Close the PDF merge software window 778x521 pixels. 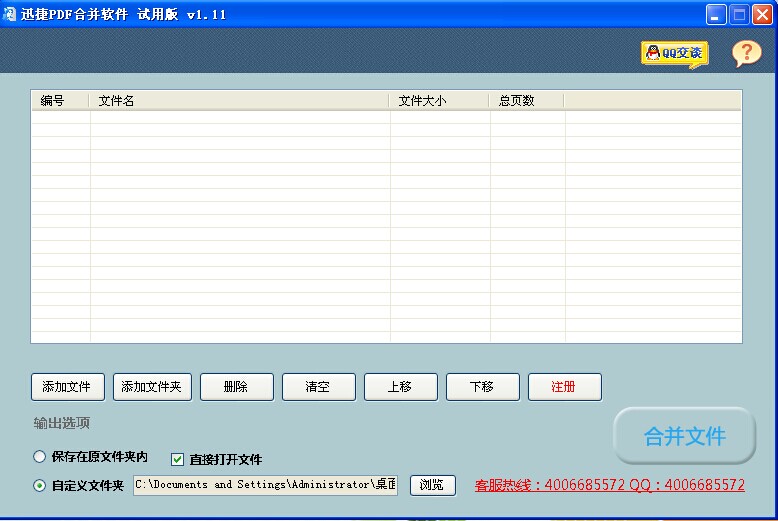762,14
